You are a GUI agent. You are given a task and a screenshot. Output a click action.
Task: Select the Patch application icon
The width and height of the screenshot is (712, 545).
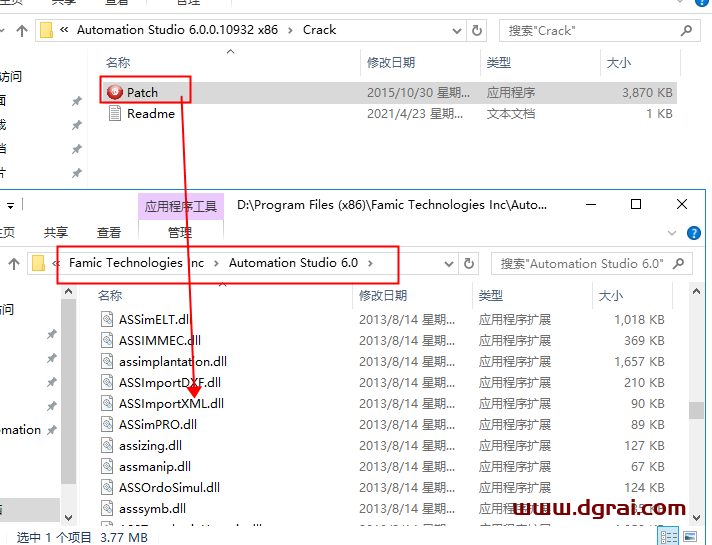click(x=115, y=92)
